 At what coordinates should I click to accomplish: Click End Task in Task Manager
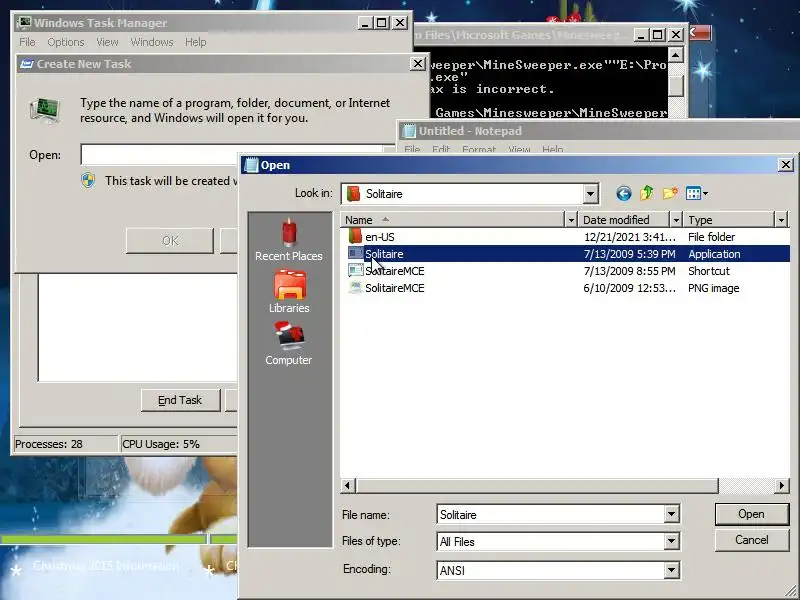[181, 400]
